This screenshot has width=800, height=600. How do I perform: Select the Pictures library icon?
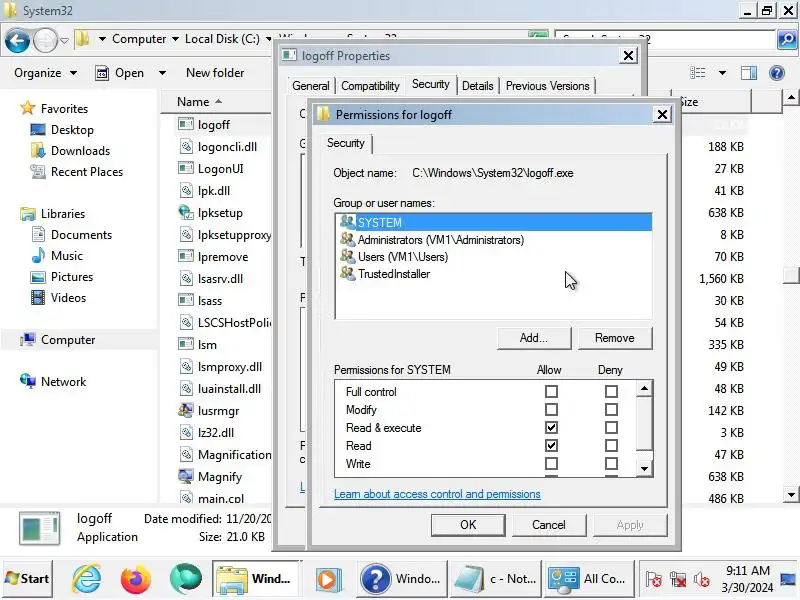[x=38, y=277]
